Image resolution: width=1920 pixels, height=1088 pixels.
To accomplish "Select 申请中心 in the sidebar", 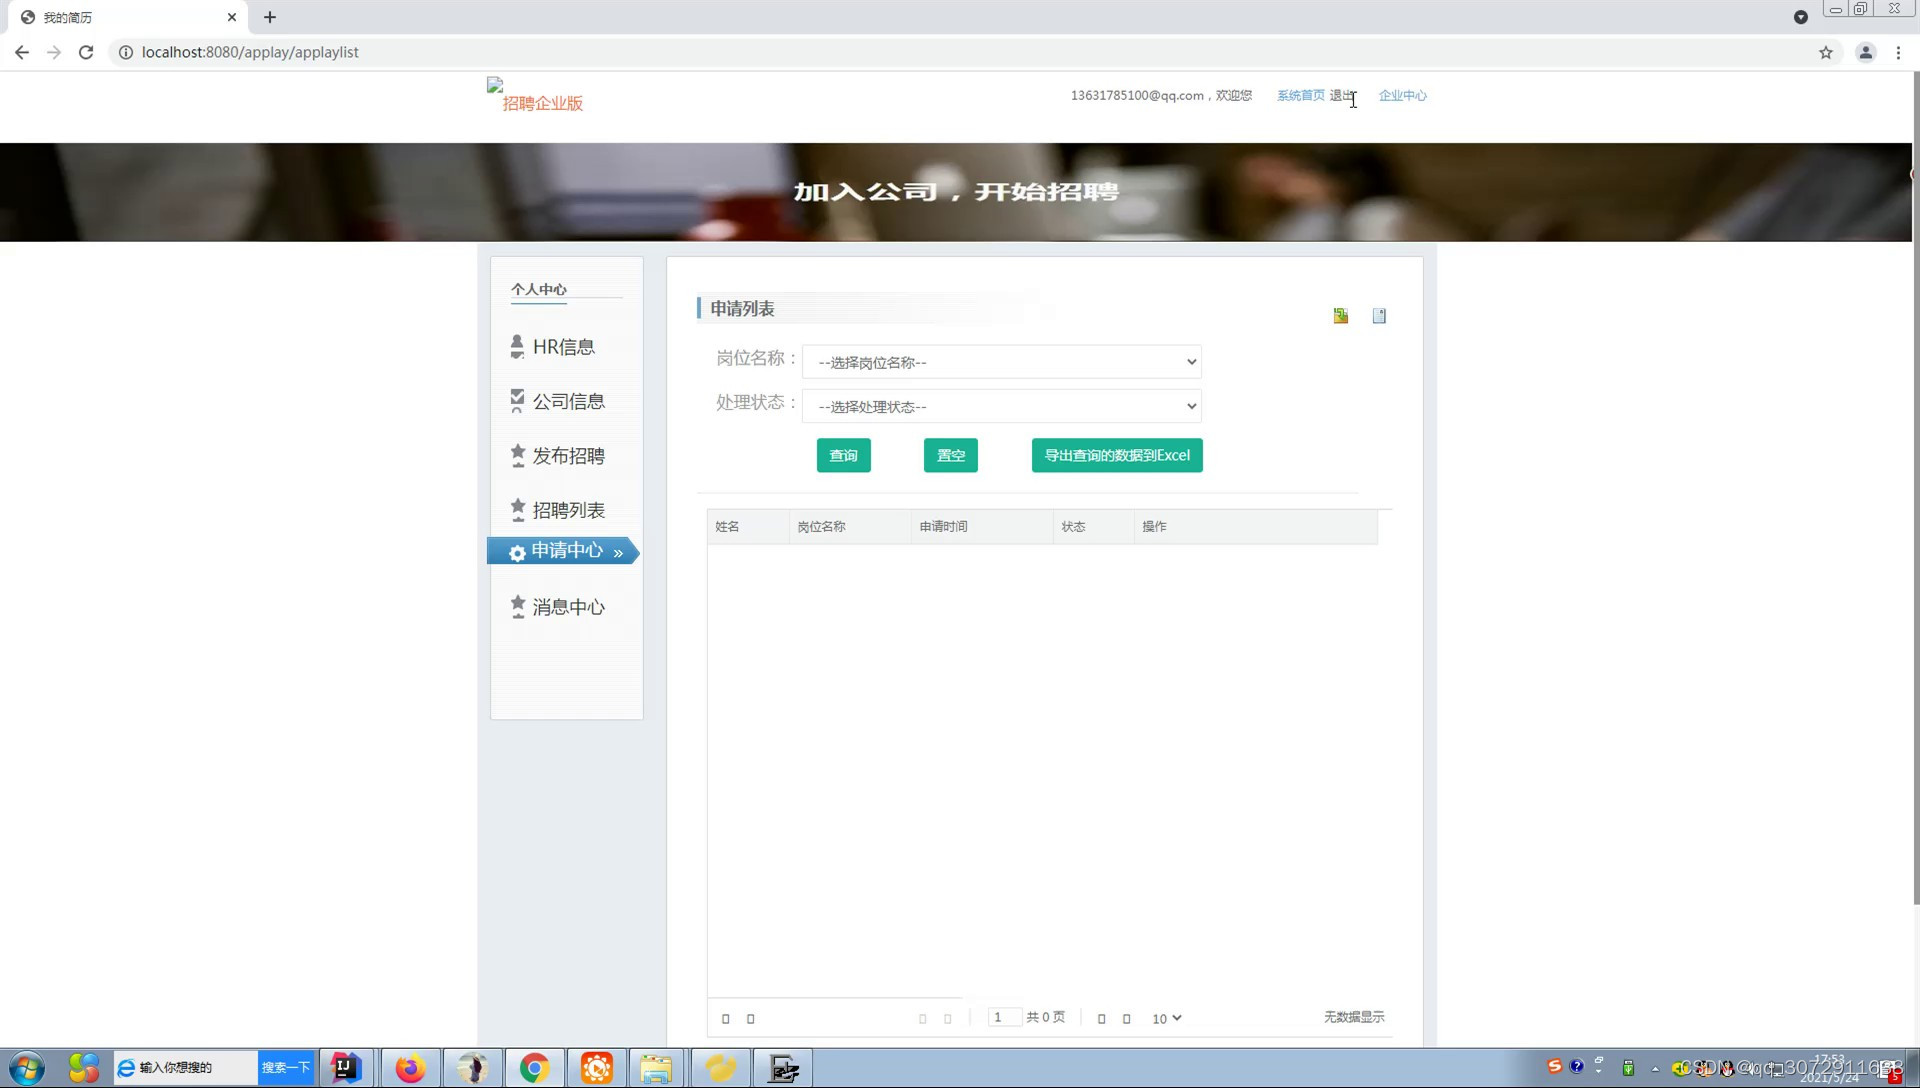I will tap(563, 551).
